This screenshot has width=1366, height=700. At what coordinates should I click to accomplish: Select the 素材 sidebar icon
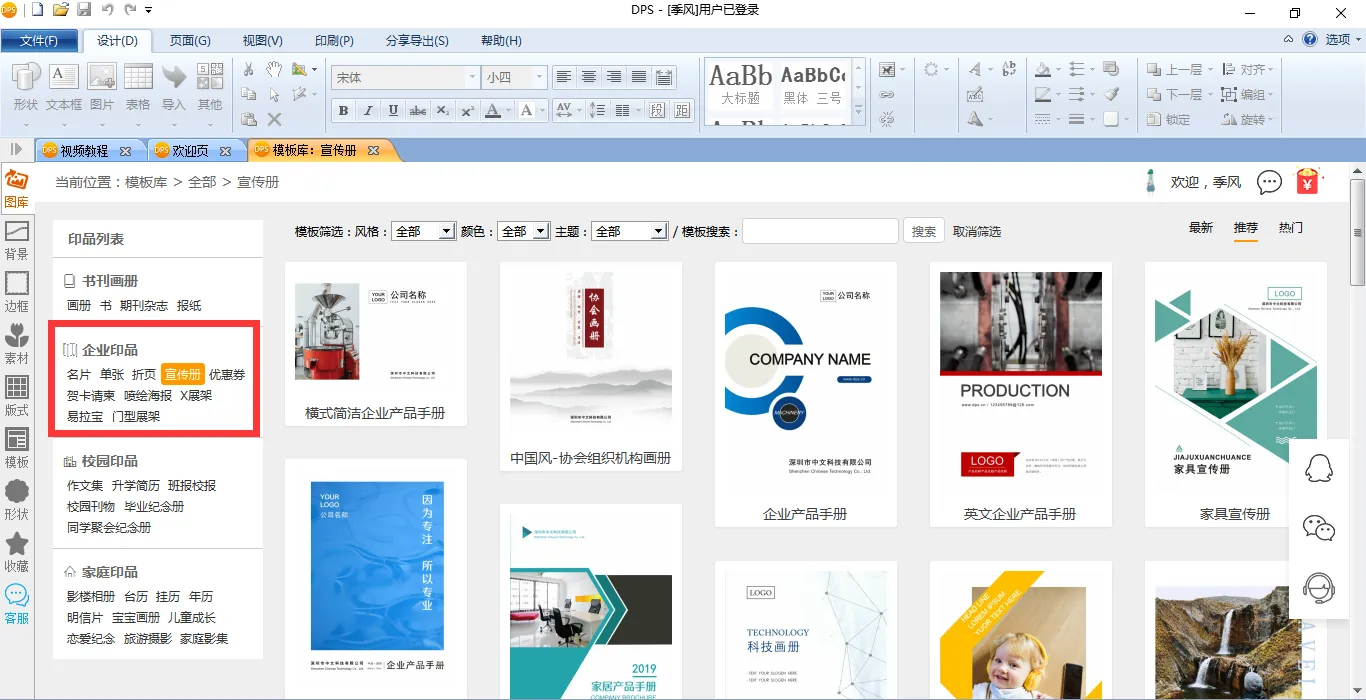point(16,343)
